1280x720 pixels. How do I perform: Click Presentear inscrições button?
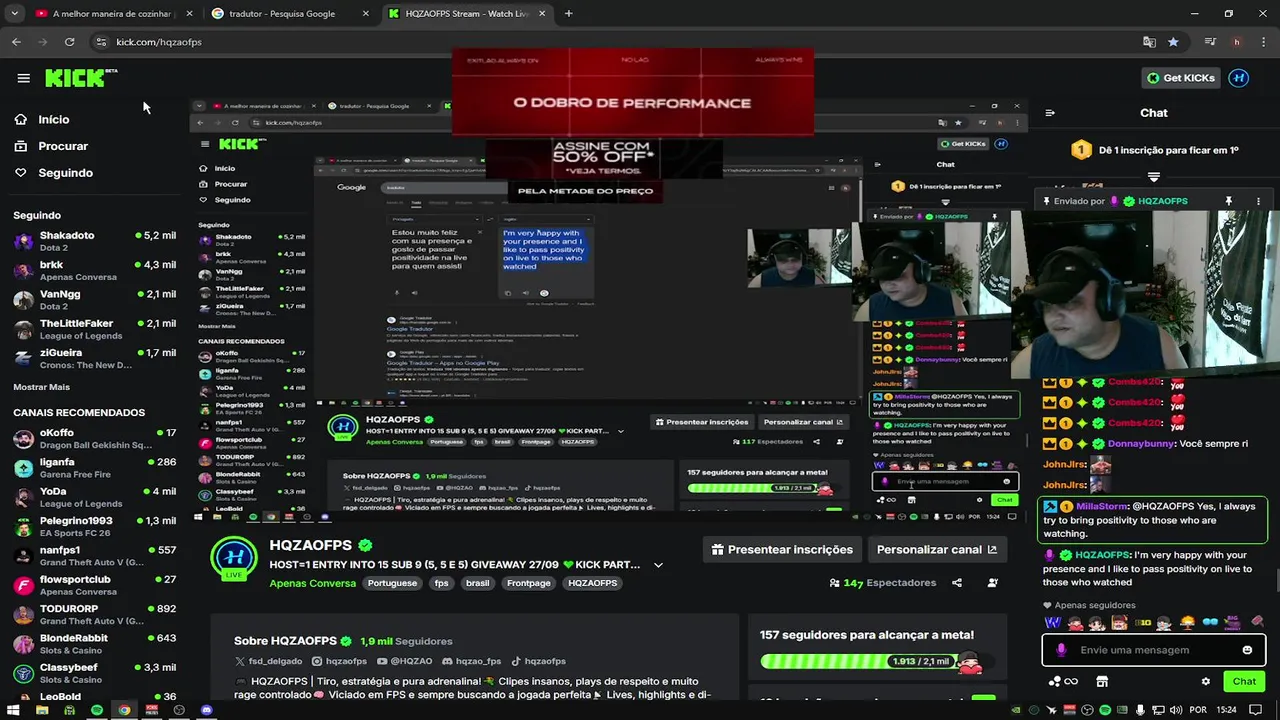tap(782, 549)
